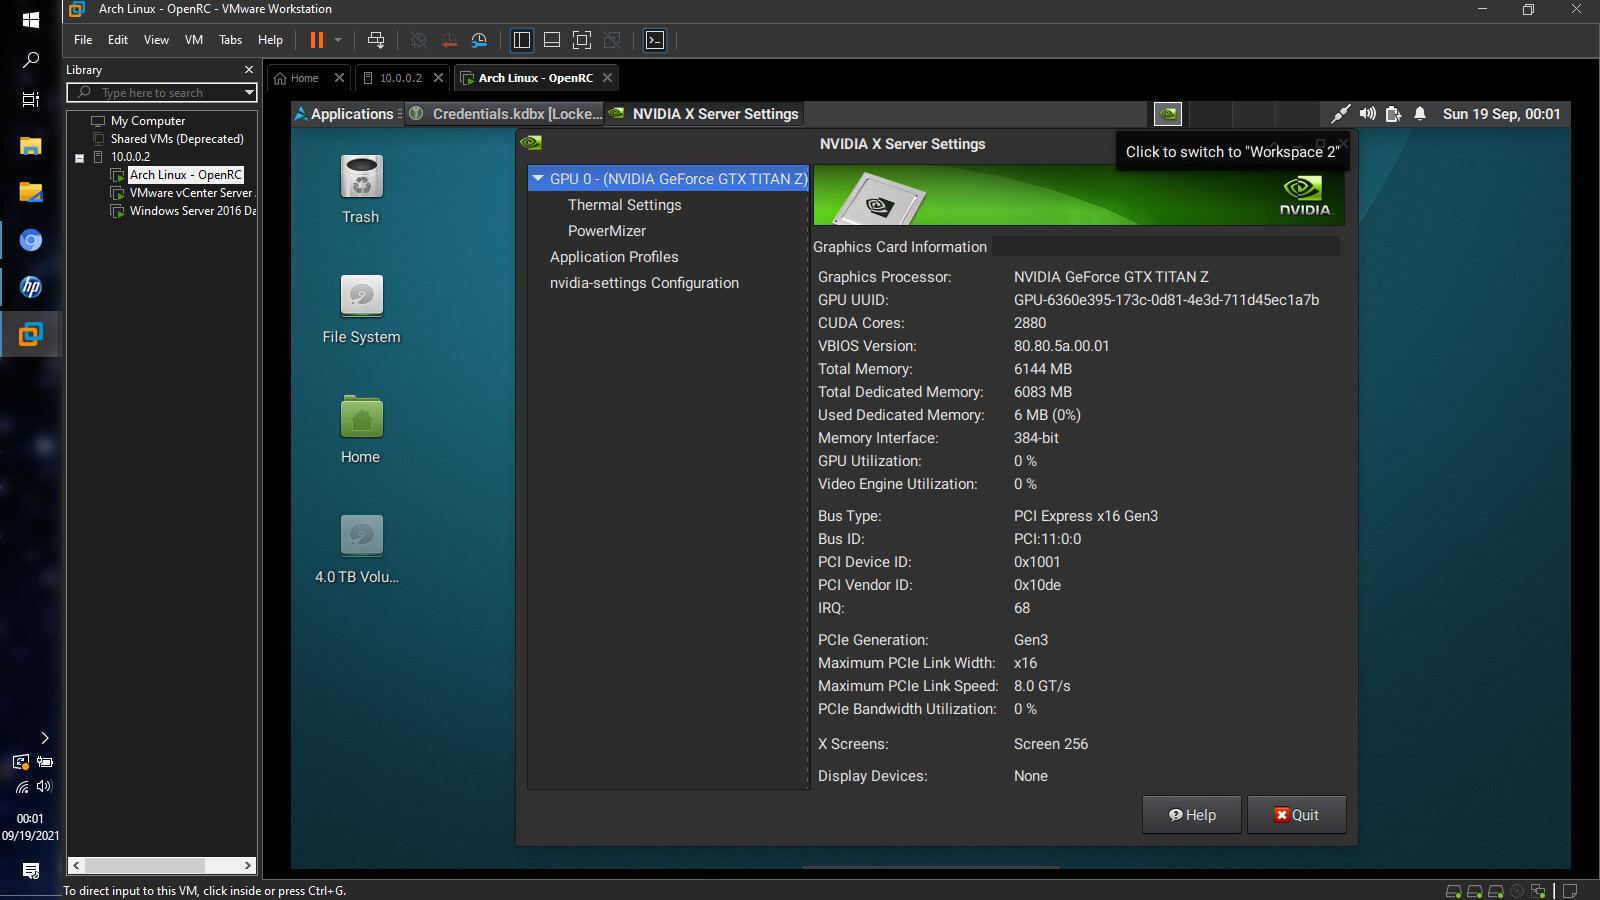1600x900 pixels.
Task: Click the Quit button in NVIDIA settings
Action: (x=1296, y=815)
